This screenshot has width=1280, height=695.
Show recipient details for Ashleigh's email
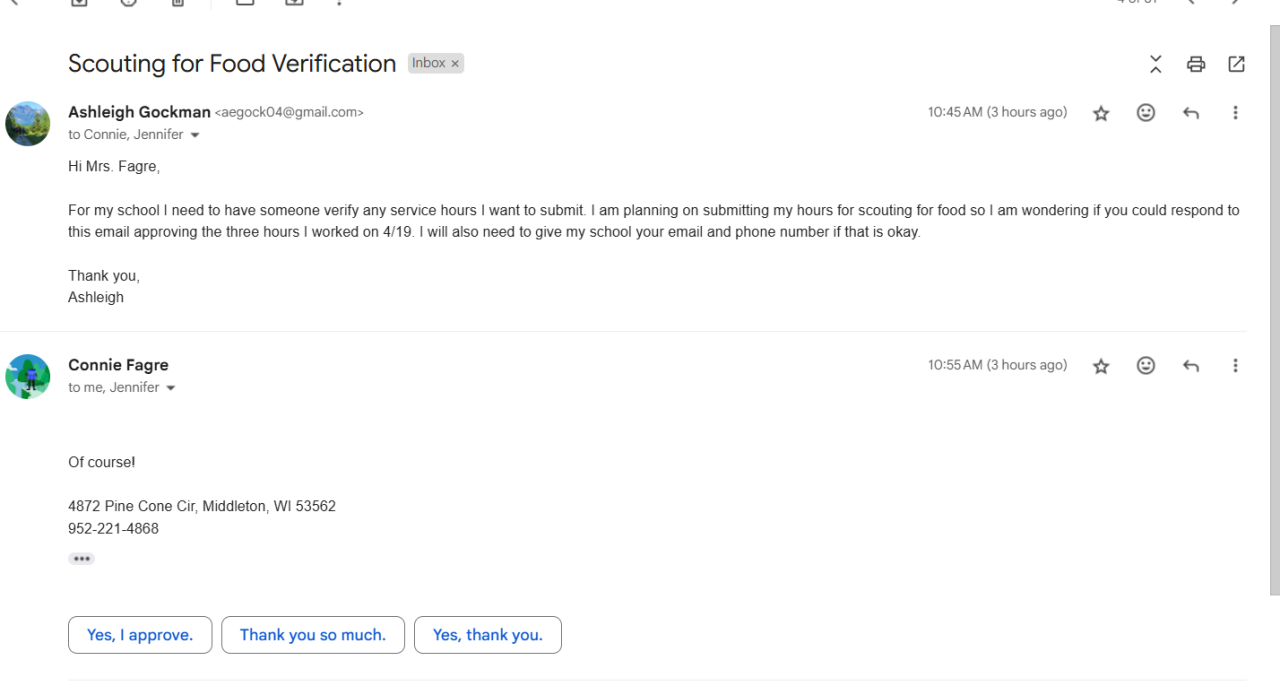194,135
